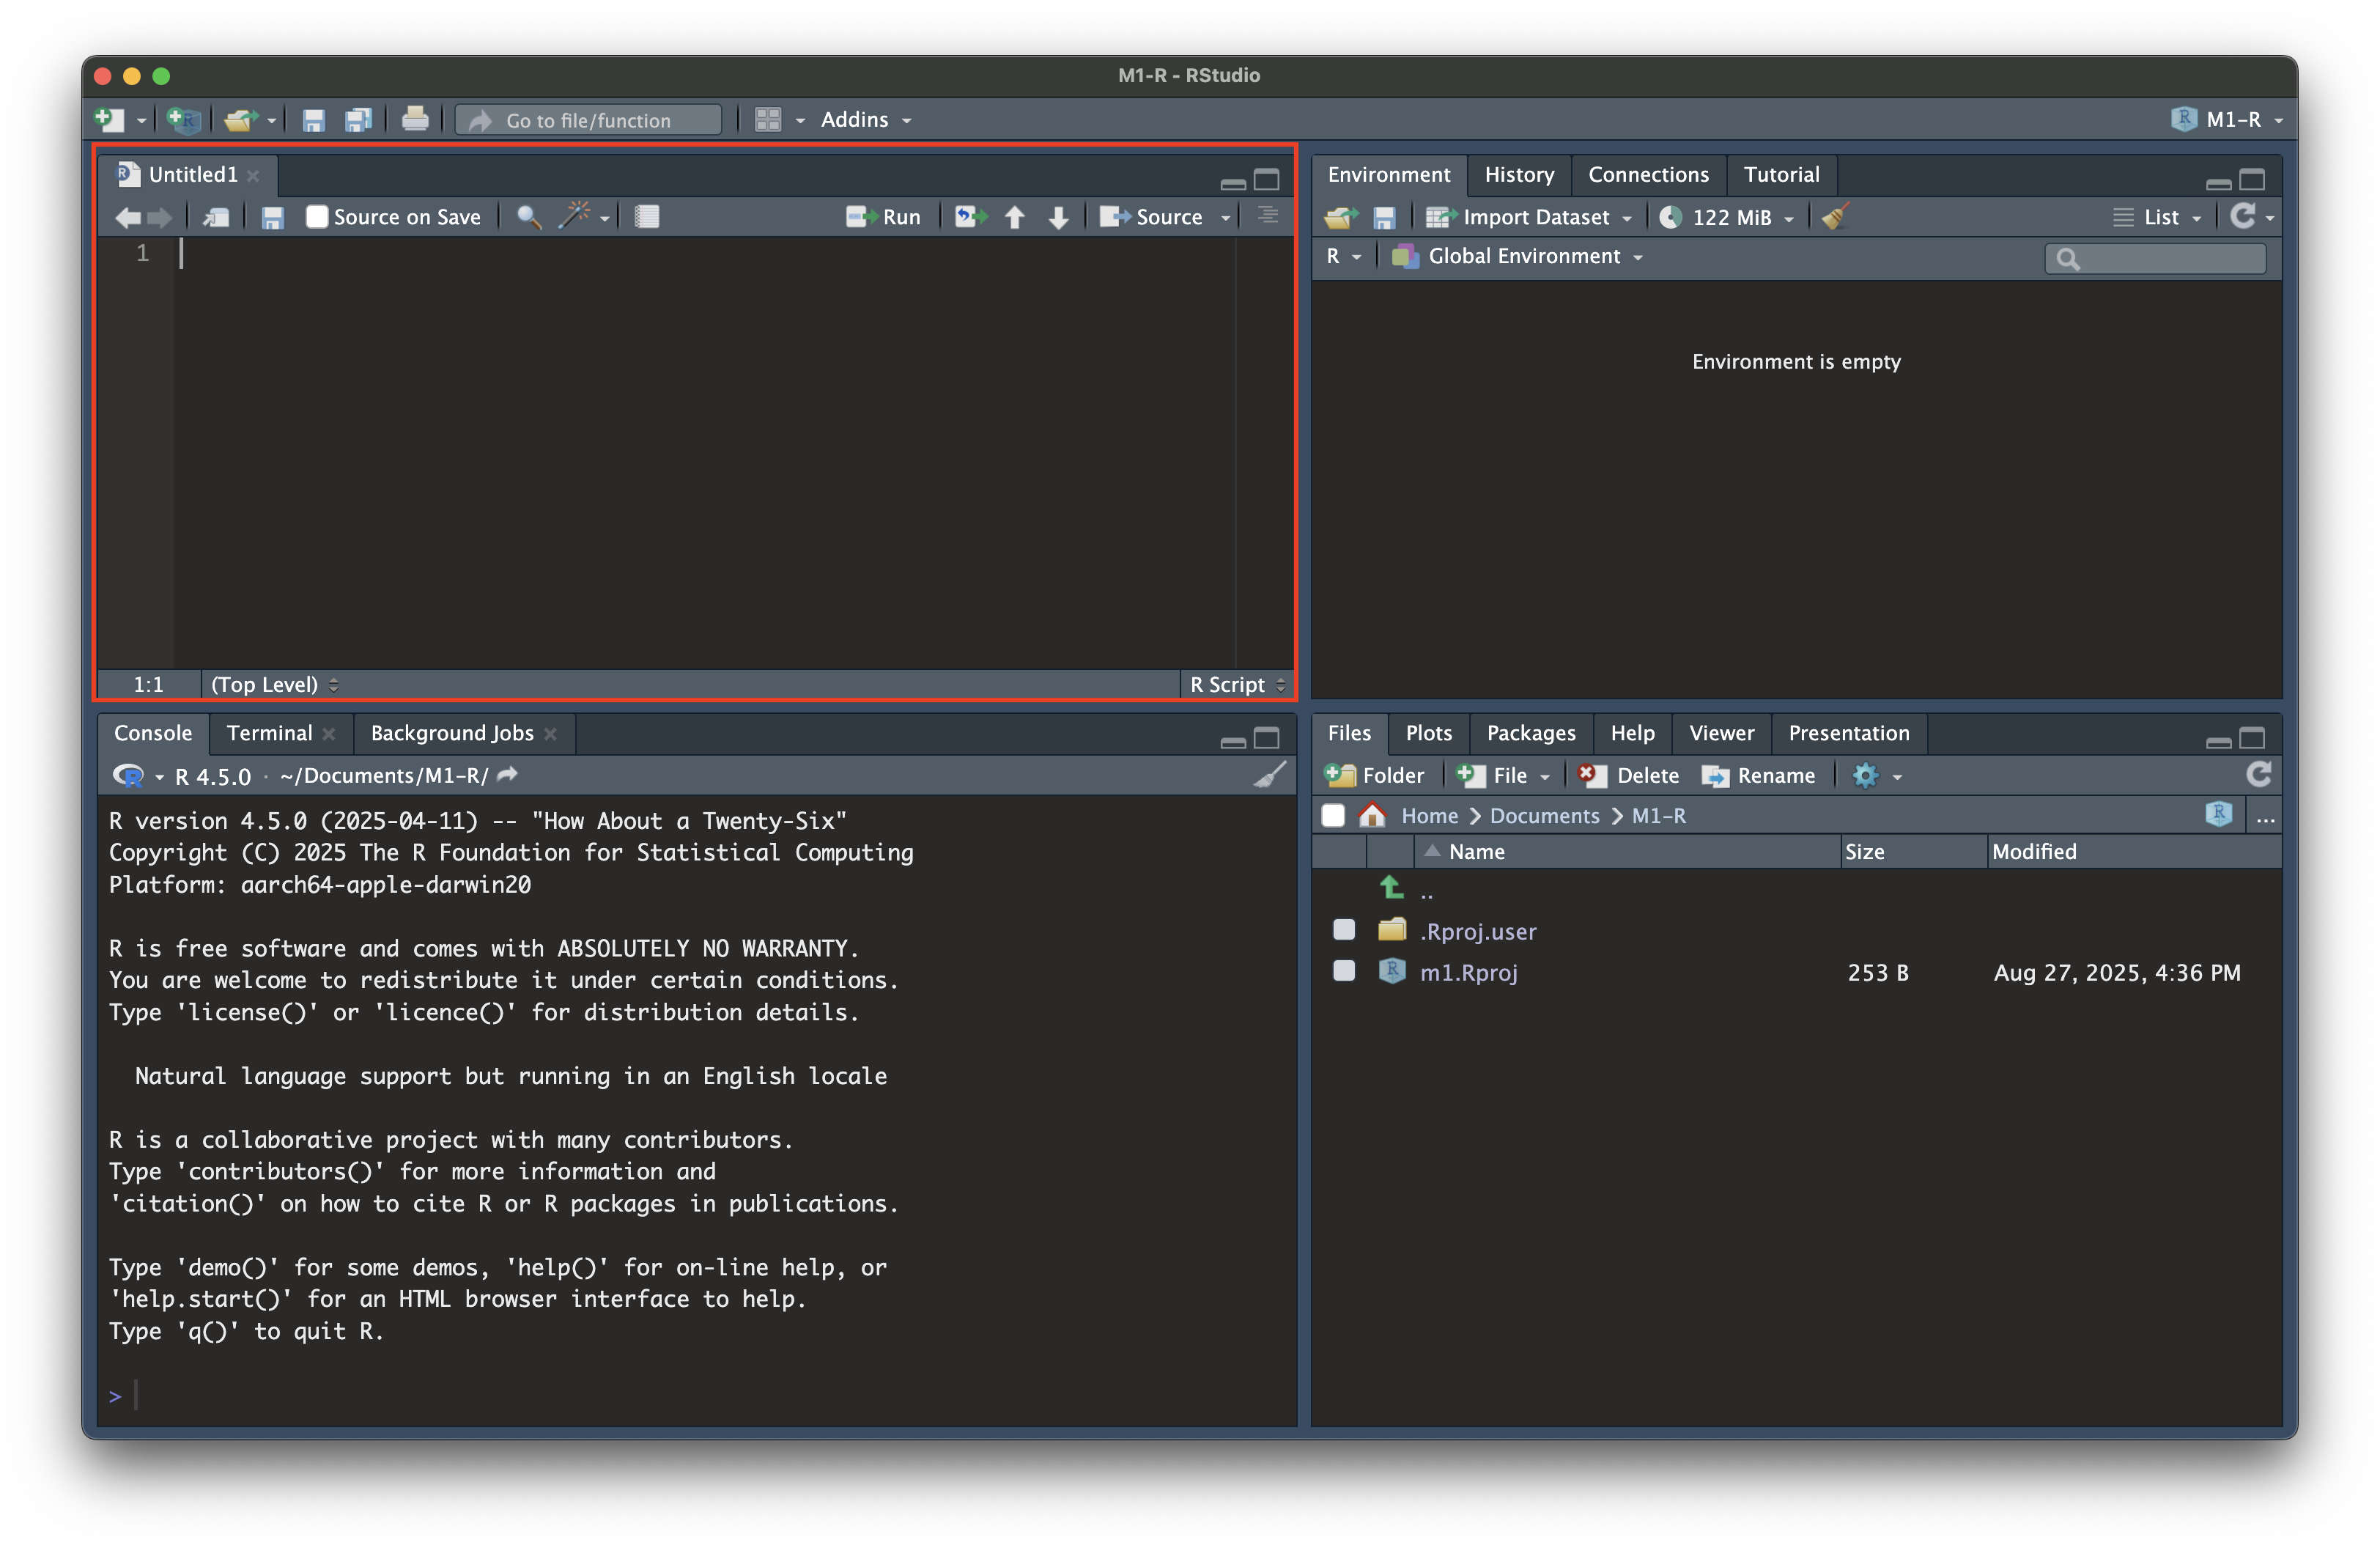Open the Import Dataset dropdown

[x=1528, y=217]
